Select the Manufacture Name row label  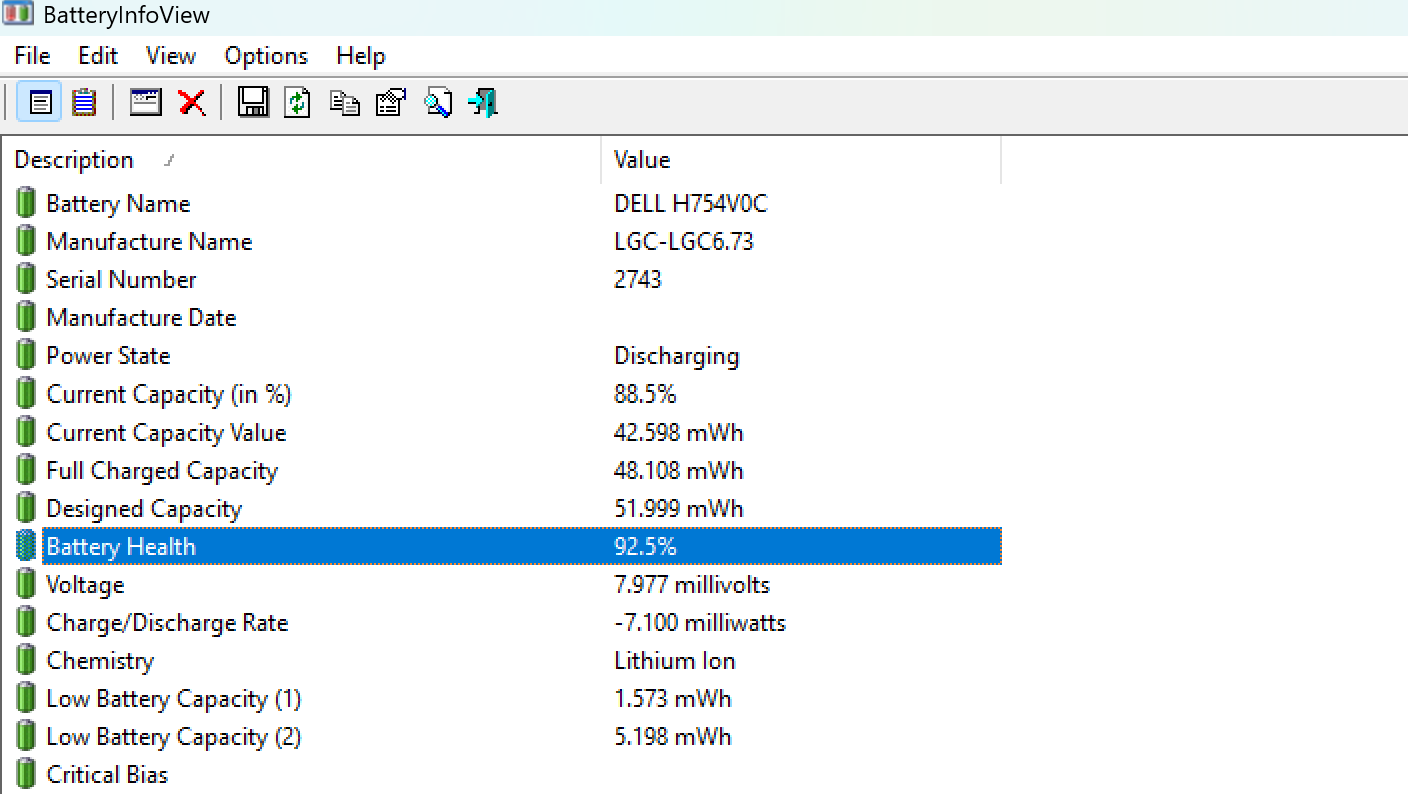coord(149,242)
